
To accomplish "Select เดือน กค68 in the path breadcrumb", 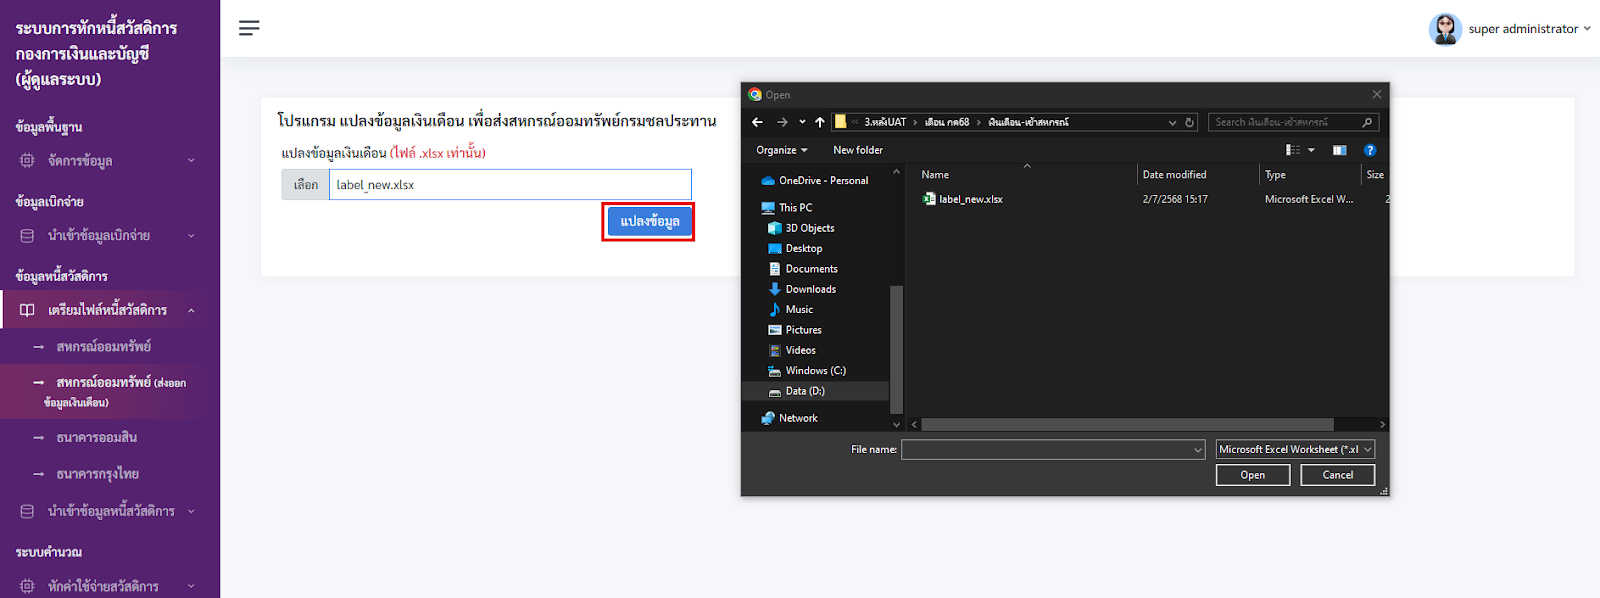I will tap(947, 122).
